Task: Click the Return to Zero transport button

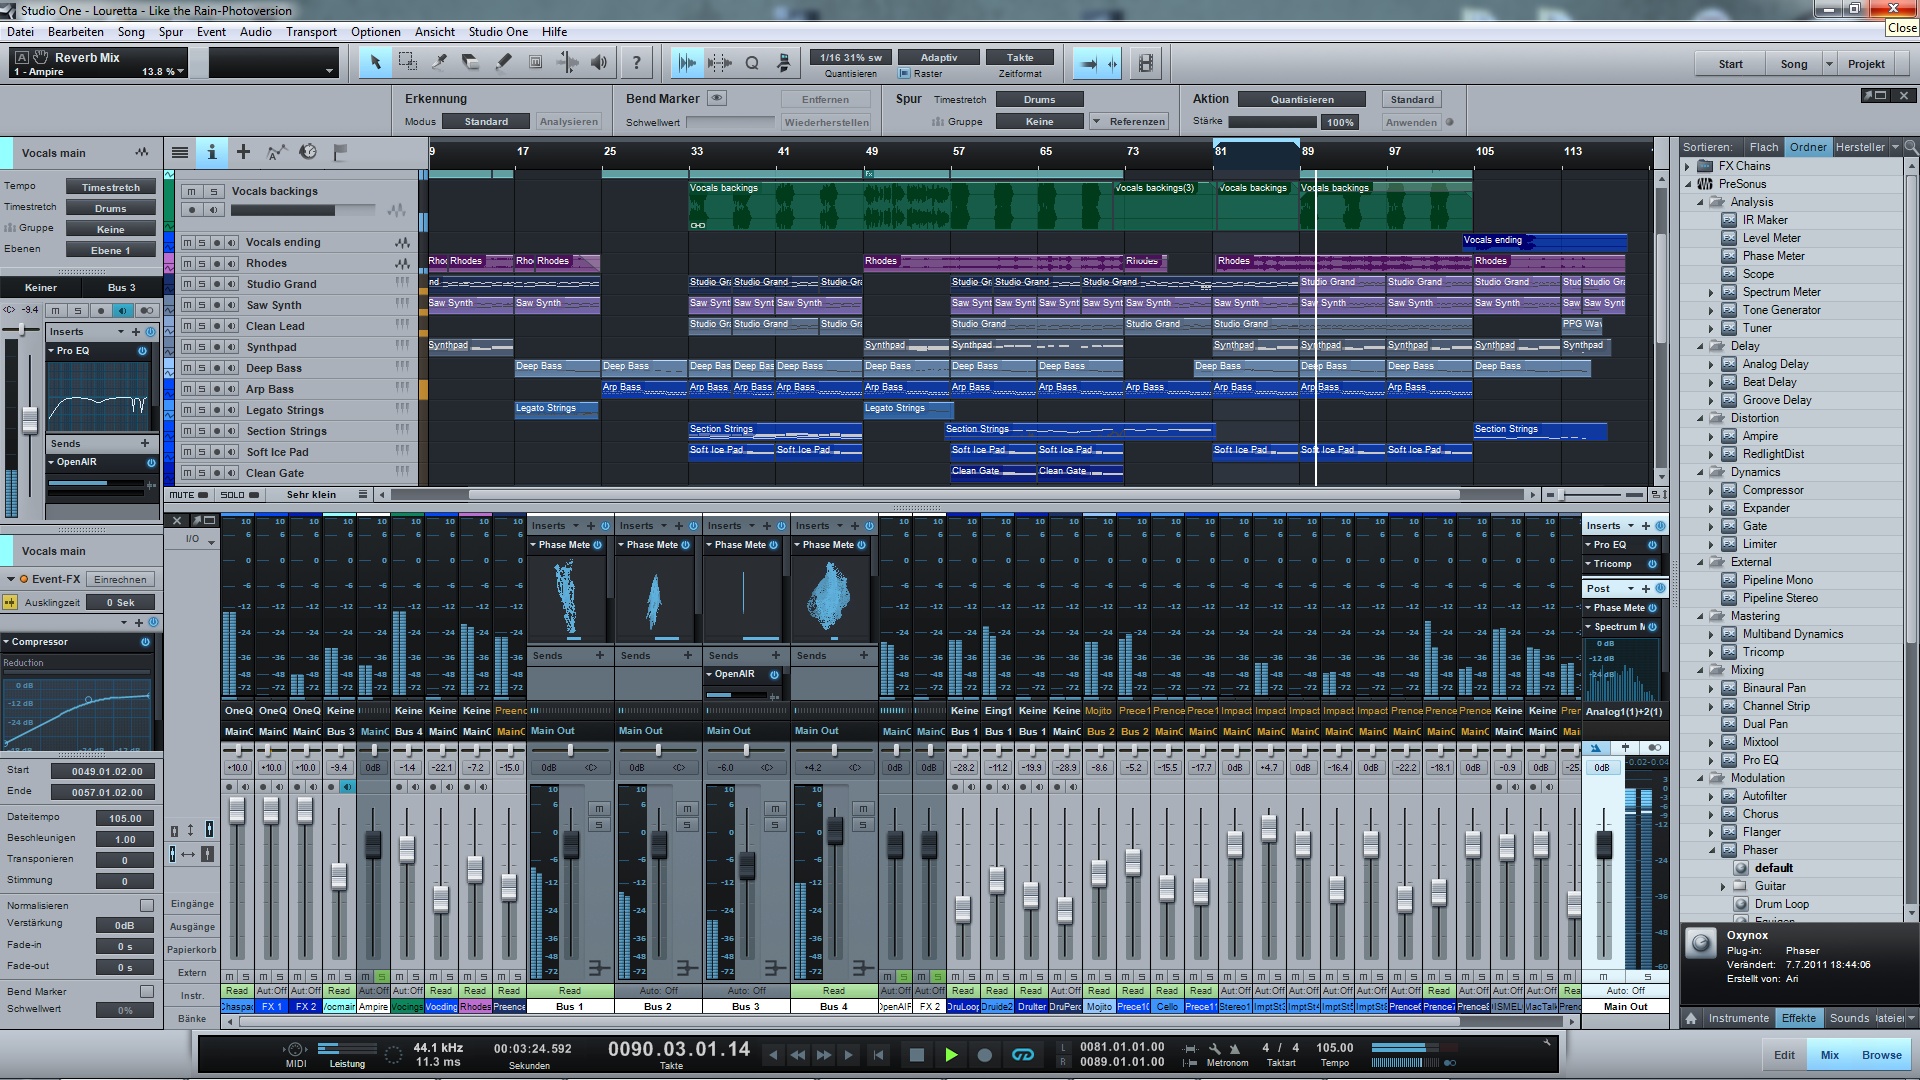Action: [878, 1054]
